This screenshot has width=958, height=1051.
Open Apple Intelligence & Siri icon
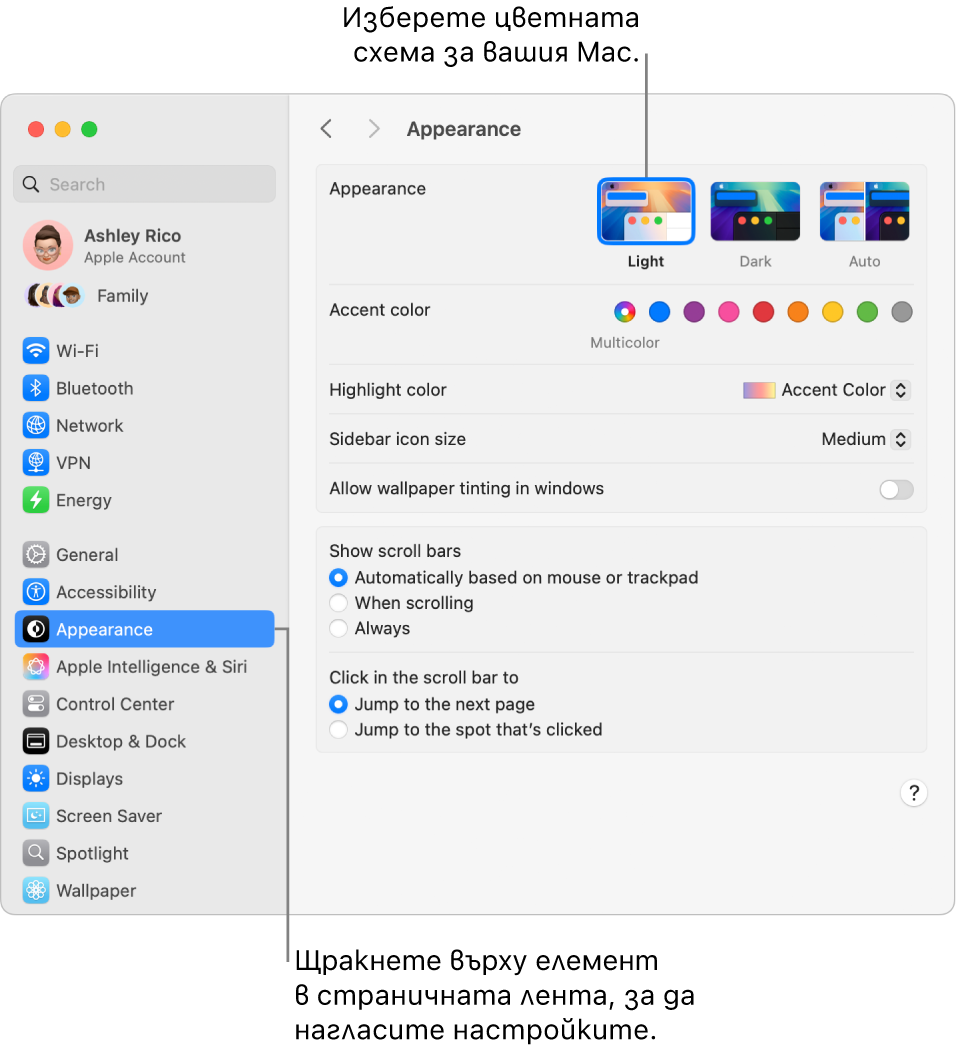[x=36, y=667]
